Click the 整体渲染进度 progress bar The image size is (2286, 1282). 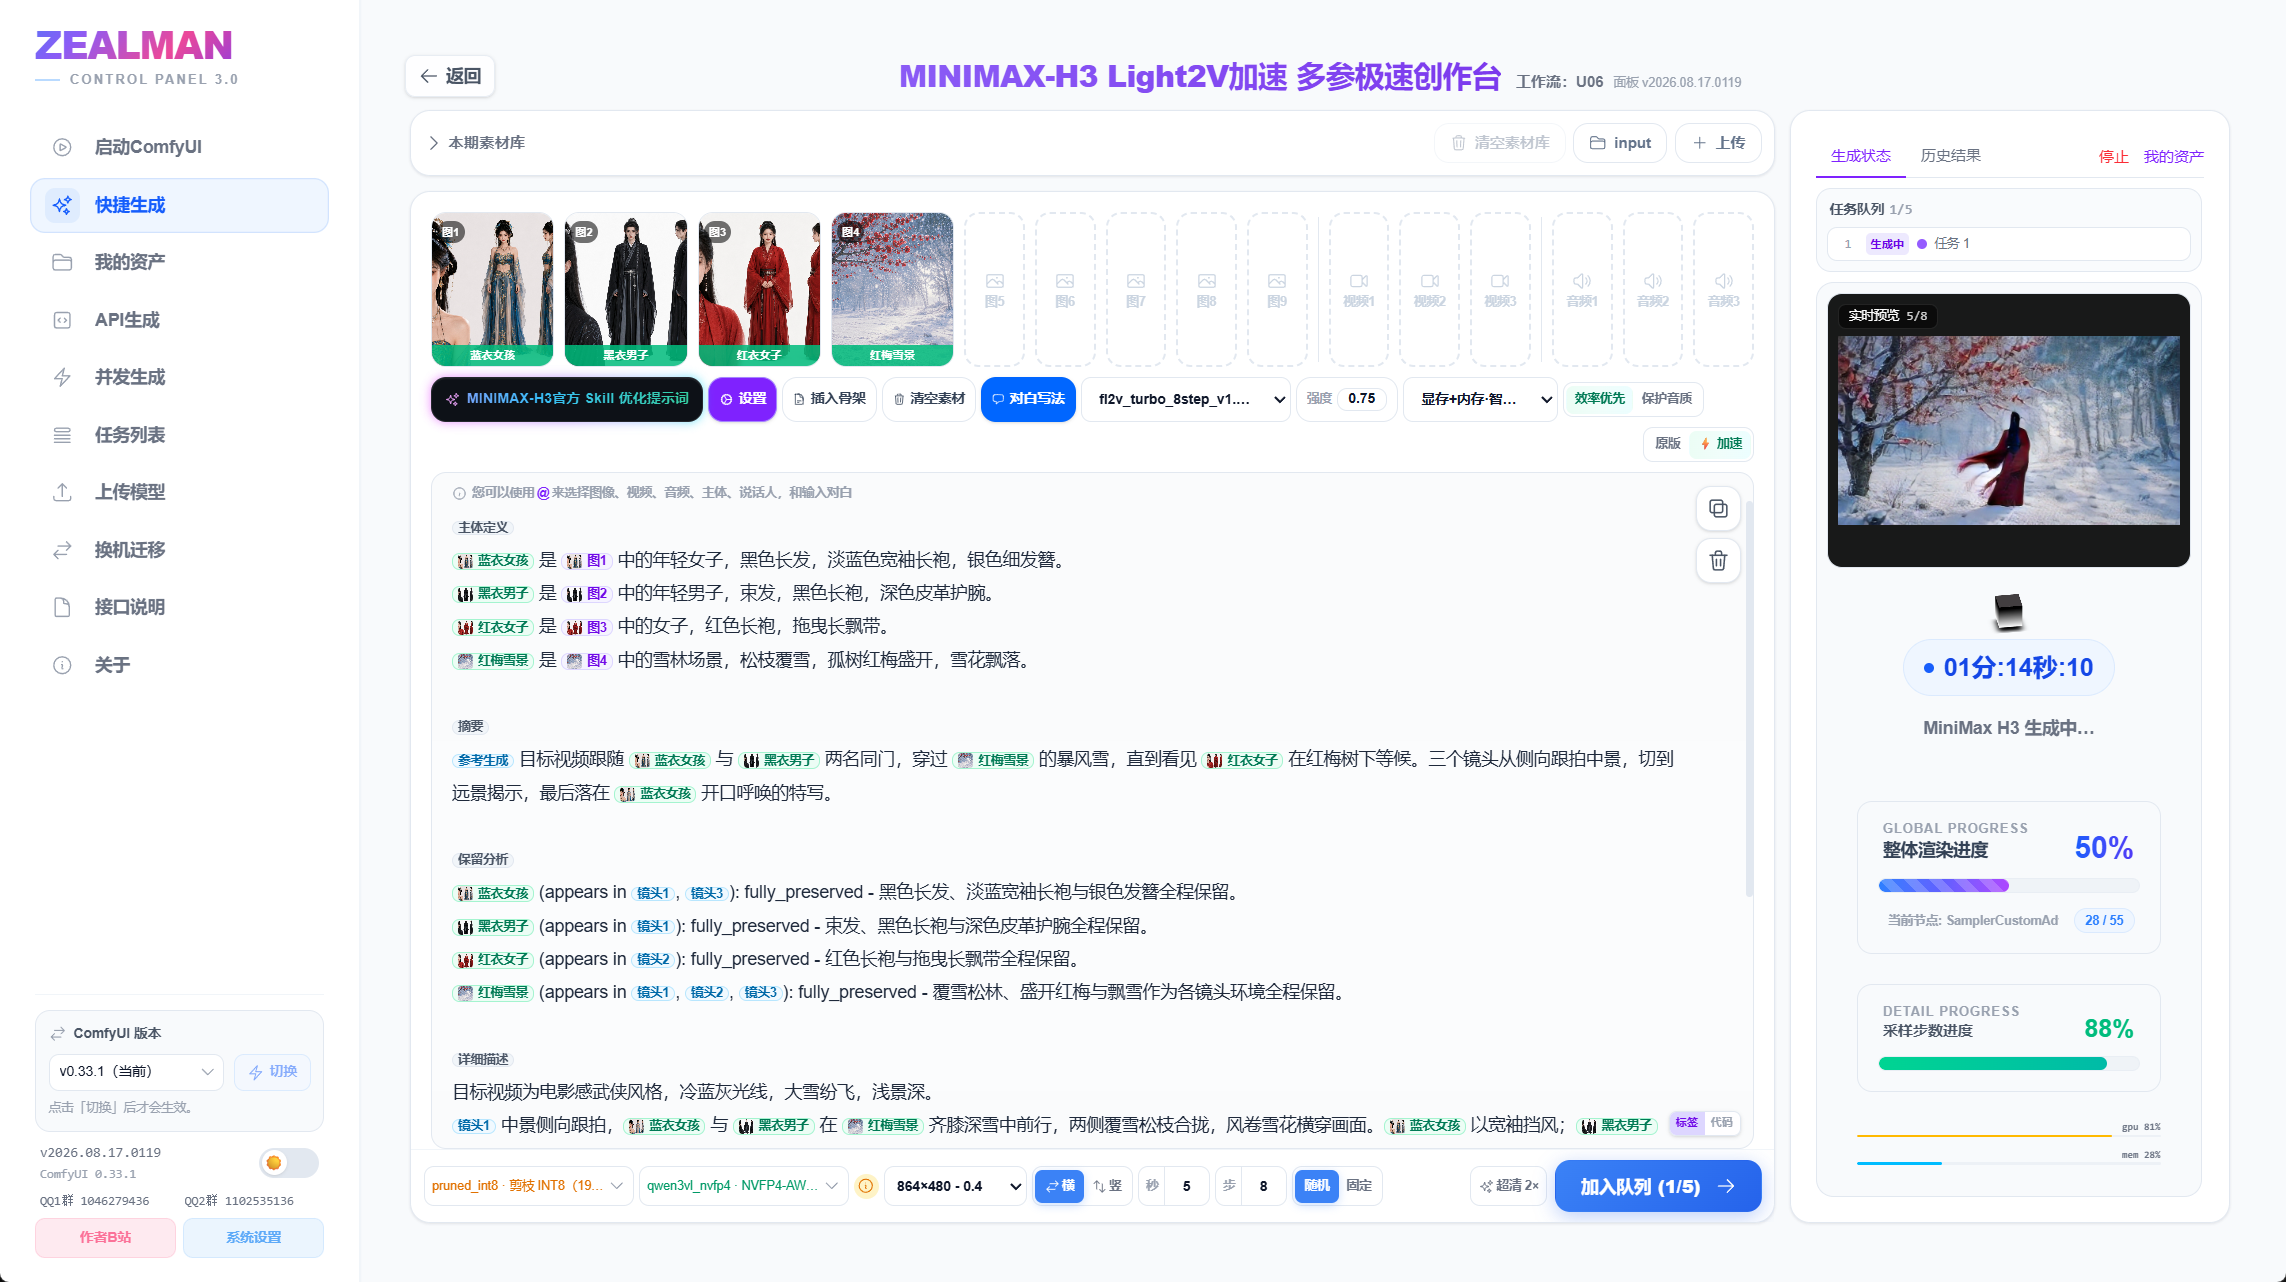point(2008,885)
